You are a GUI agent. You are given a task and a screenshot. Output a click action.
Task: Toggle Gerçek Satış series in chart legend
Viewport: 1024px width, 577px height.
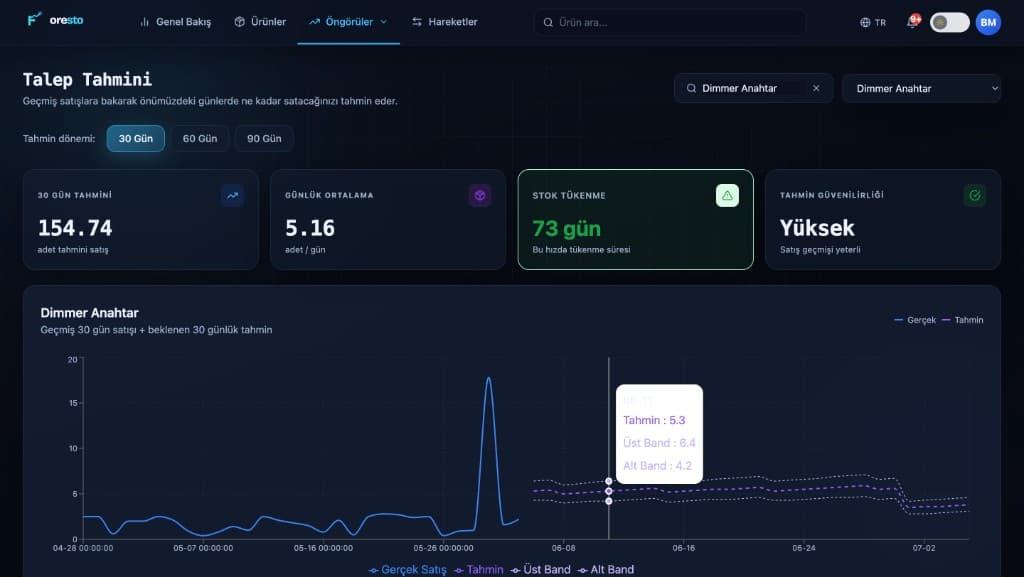[408, 570]
